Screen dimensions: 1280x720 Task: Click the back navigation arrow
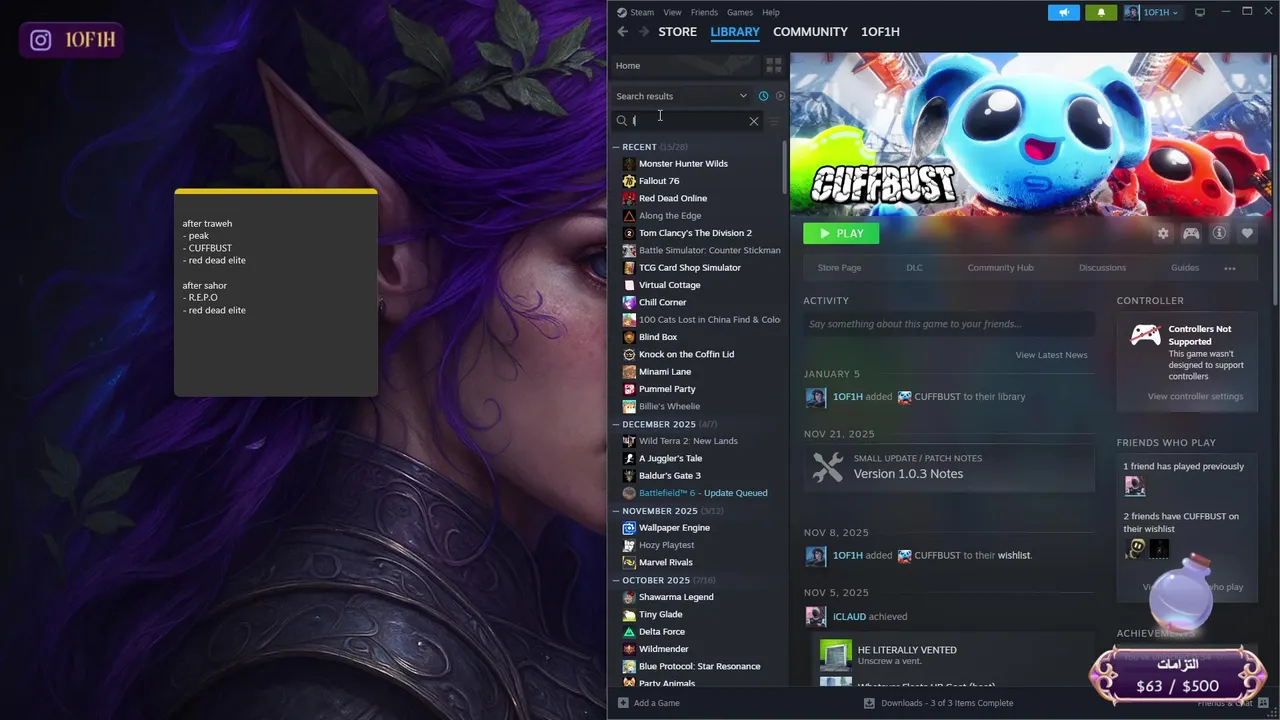tap(622, 32)
